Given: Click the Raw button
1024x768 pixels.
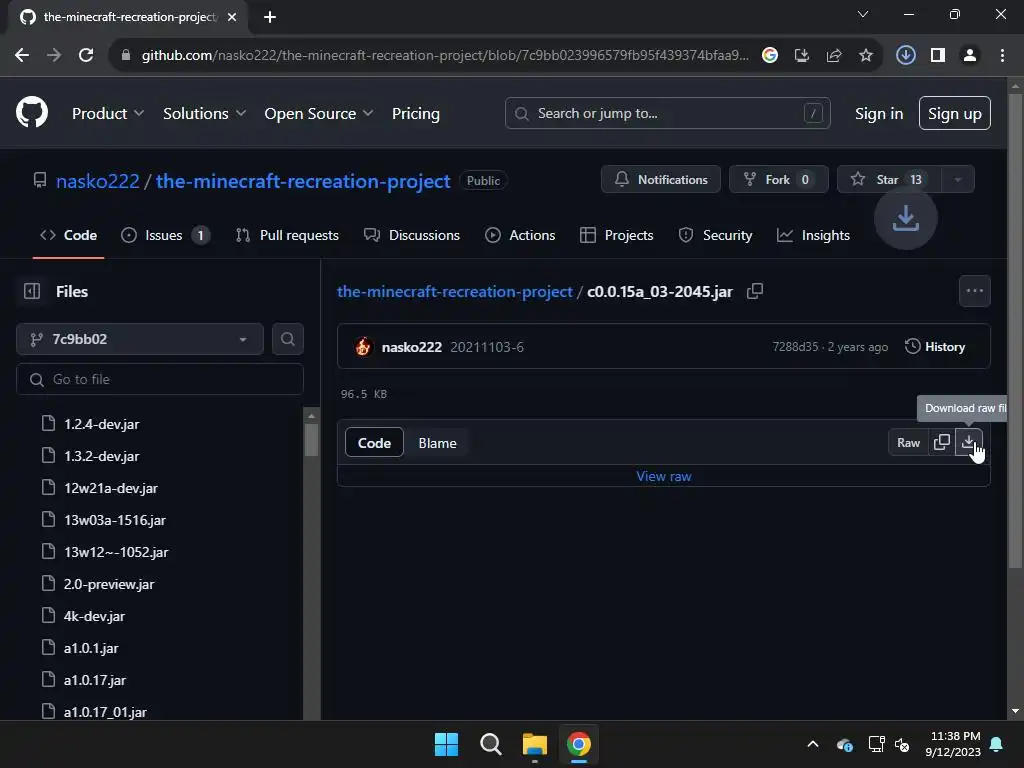Looking at the screenshot, I should [908, 442].
